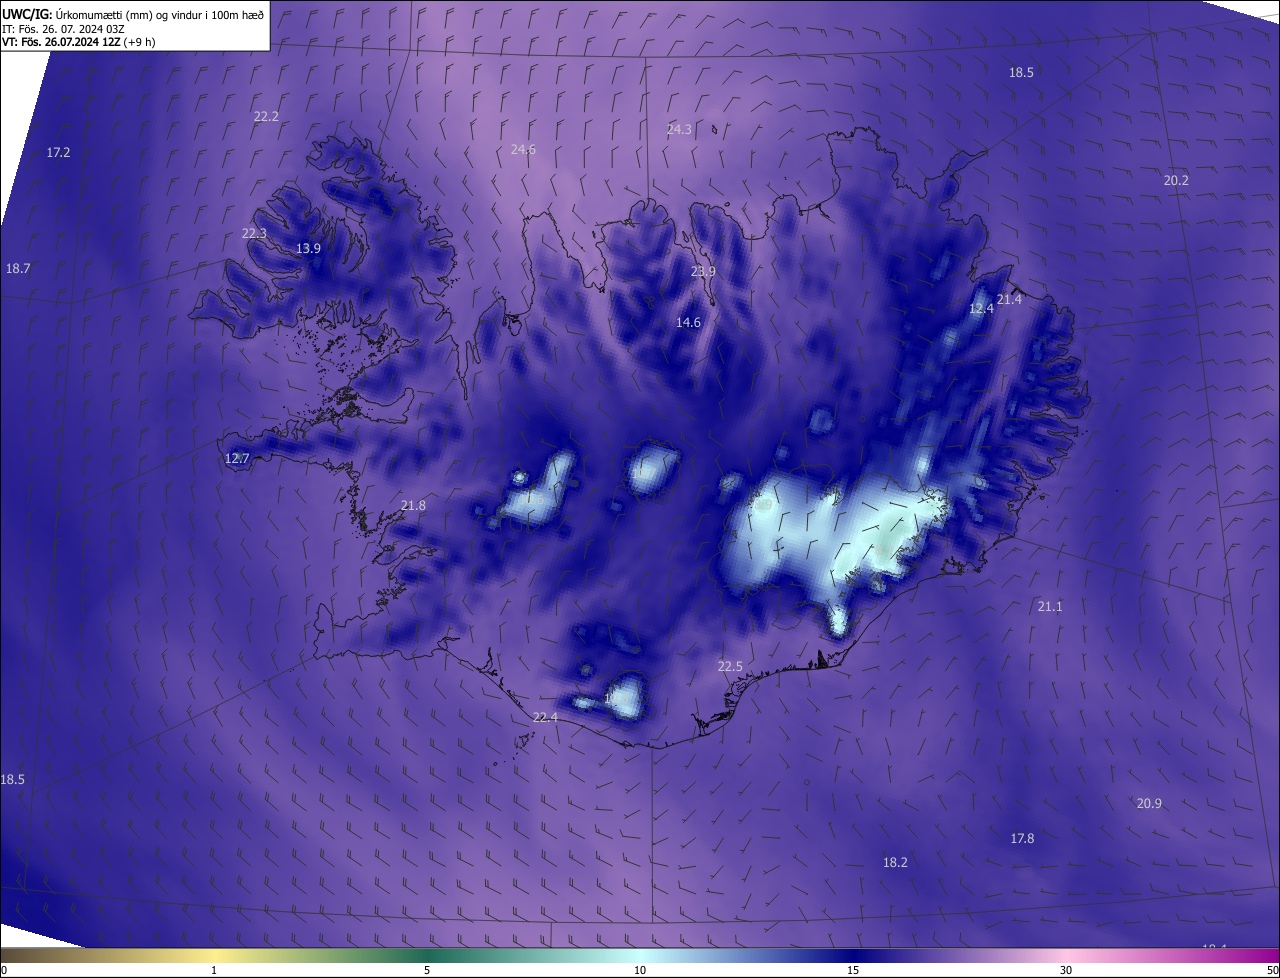Click the 24.3 value label

click(x=679, y=129)
